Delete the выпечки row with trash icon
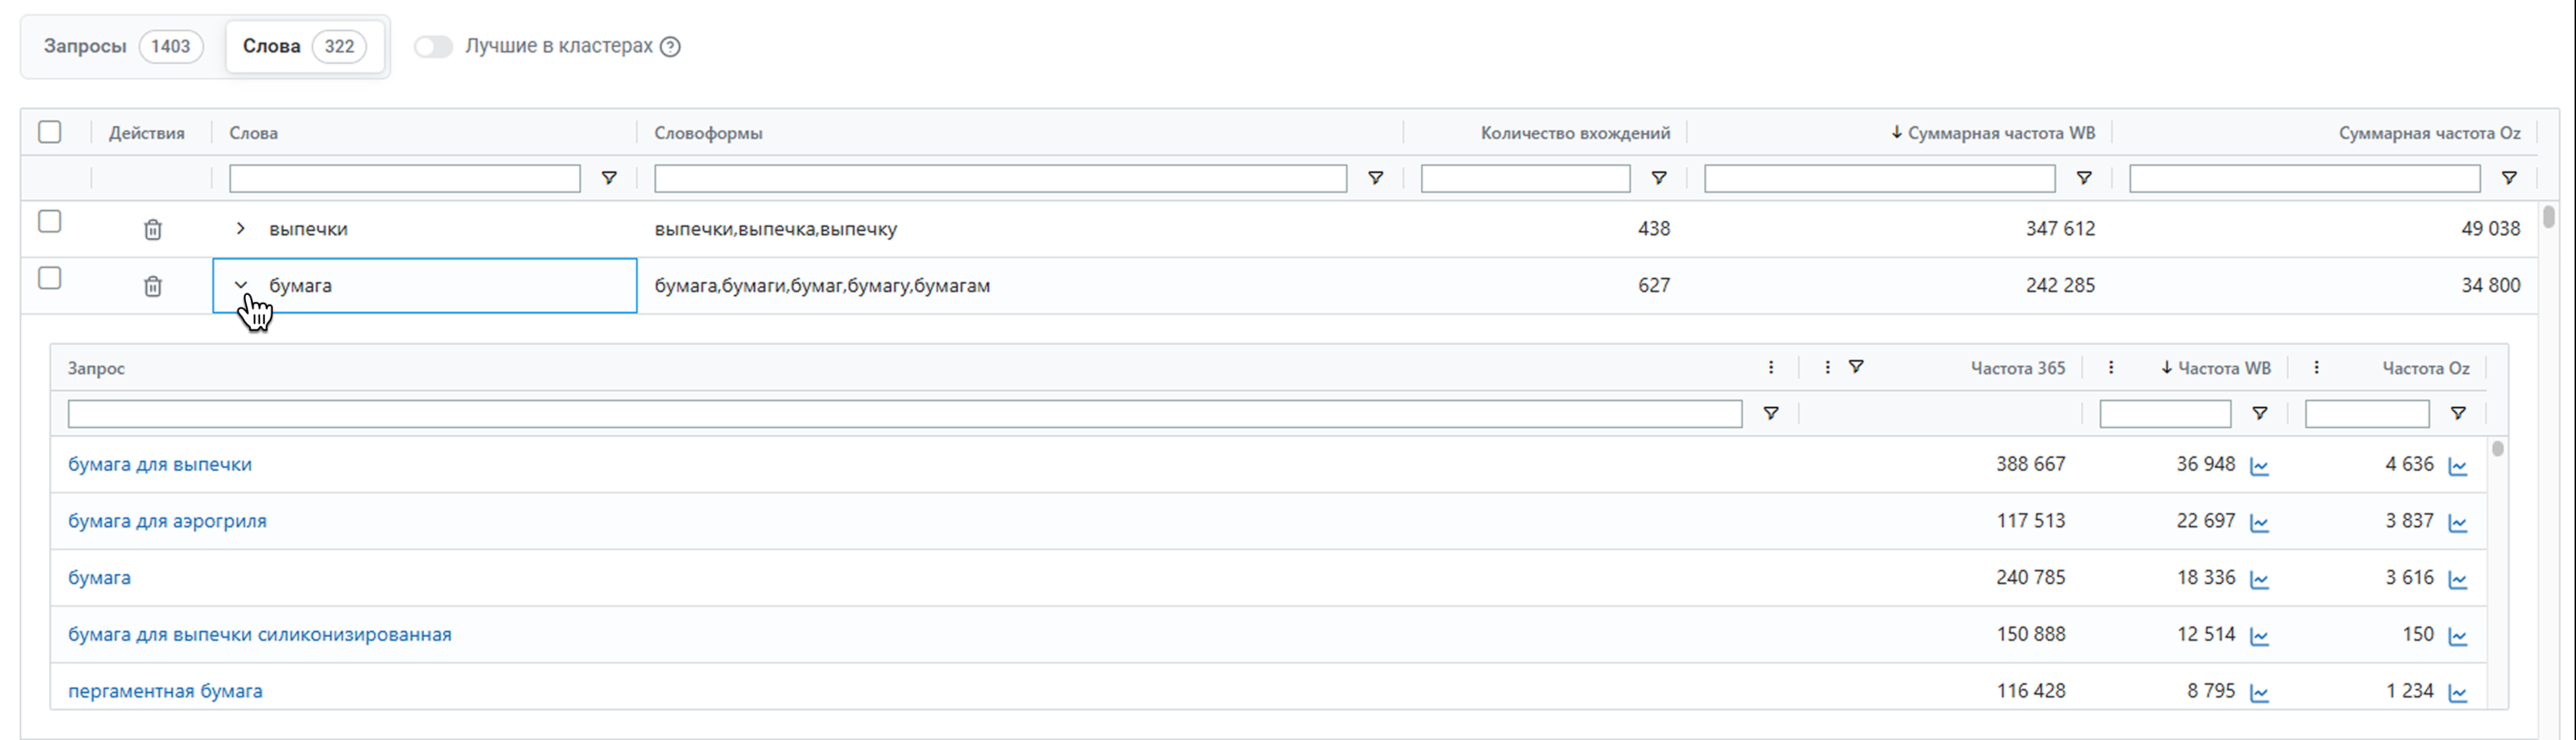The width and height of the screenshot is (2576, 740). pos(152,229)
